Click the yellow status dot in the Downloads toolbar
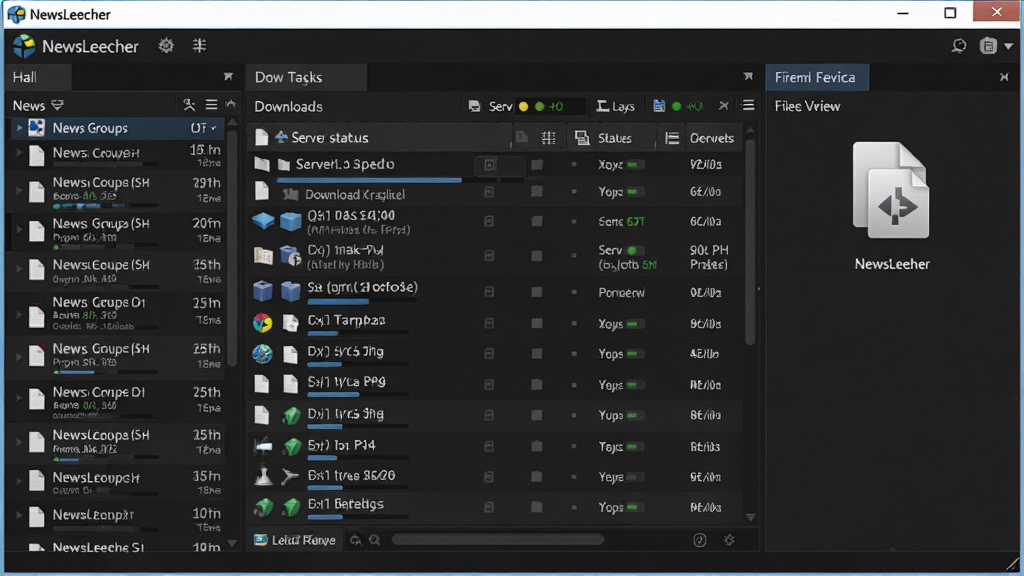This screenshot has height=576, width=1024. point(523,106)
